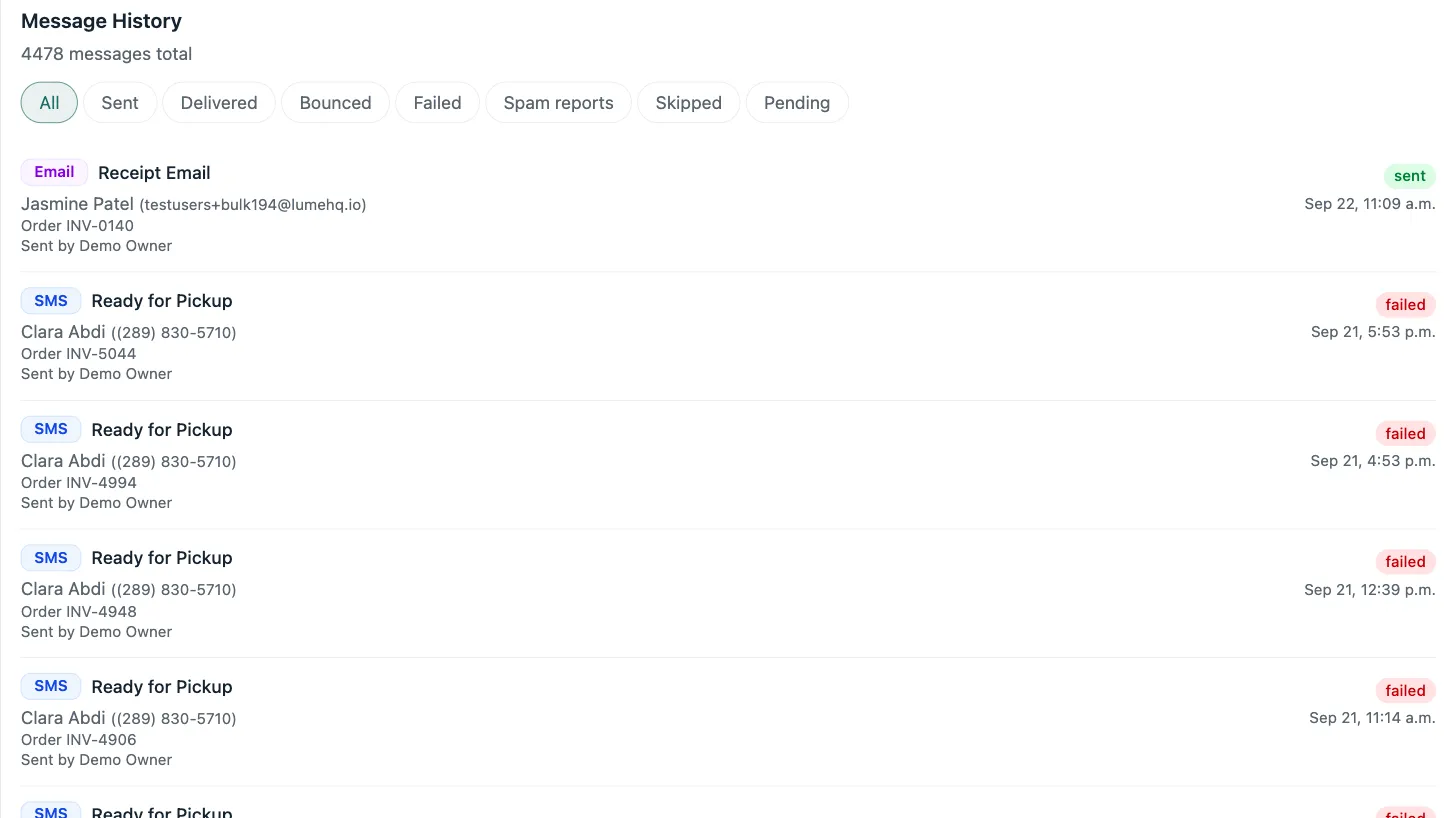Filter messages by Sent
The image size is (1456, 818).
[x=120, y=103]
